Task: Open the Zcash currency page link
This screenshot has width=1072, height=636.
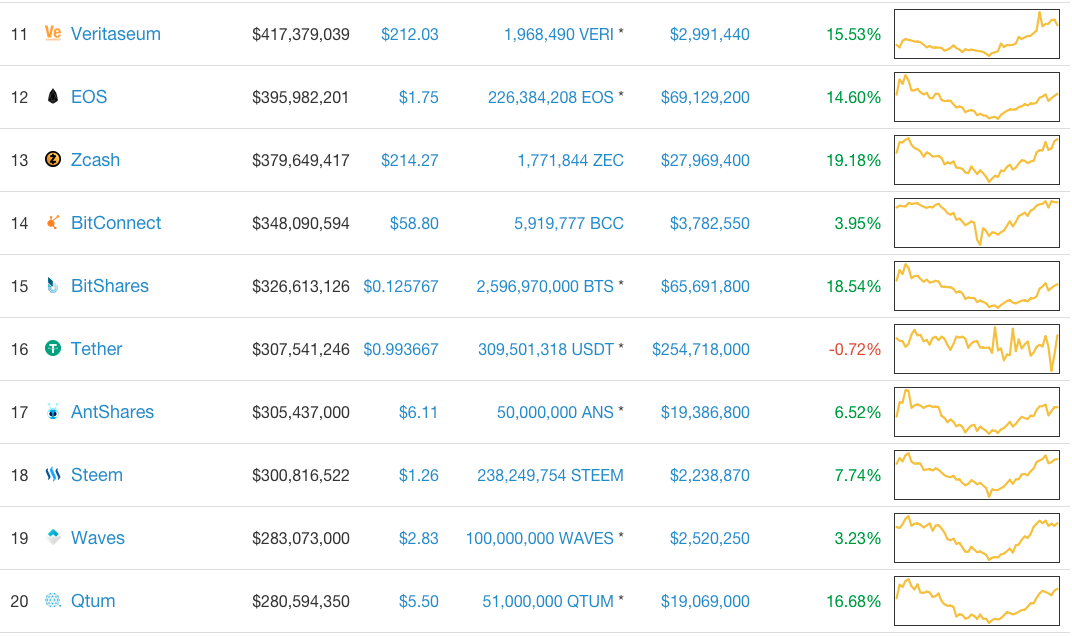Action: coord(95,160)
